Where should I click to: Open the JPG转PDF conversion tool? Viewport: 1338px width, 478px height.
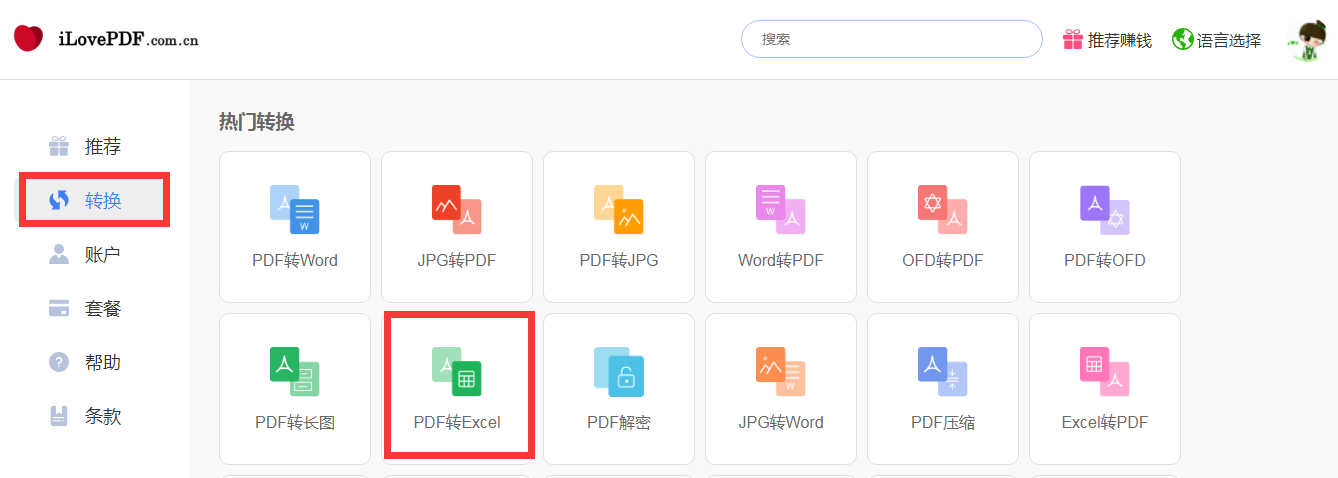[457, 226]
